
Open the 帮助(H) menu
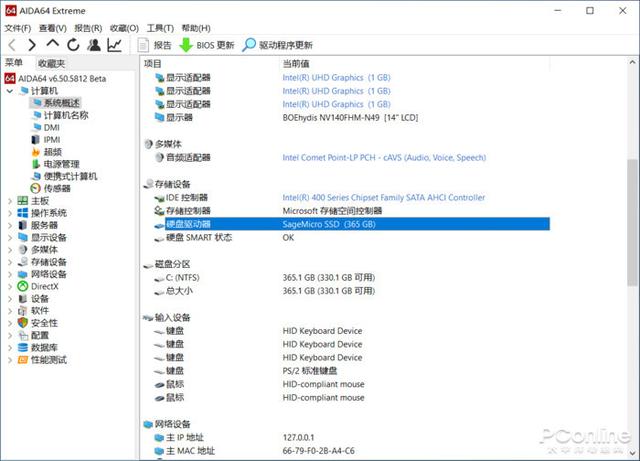pyautogui.click(x=196, y=28)
